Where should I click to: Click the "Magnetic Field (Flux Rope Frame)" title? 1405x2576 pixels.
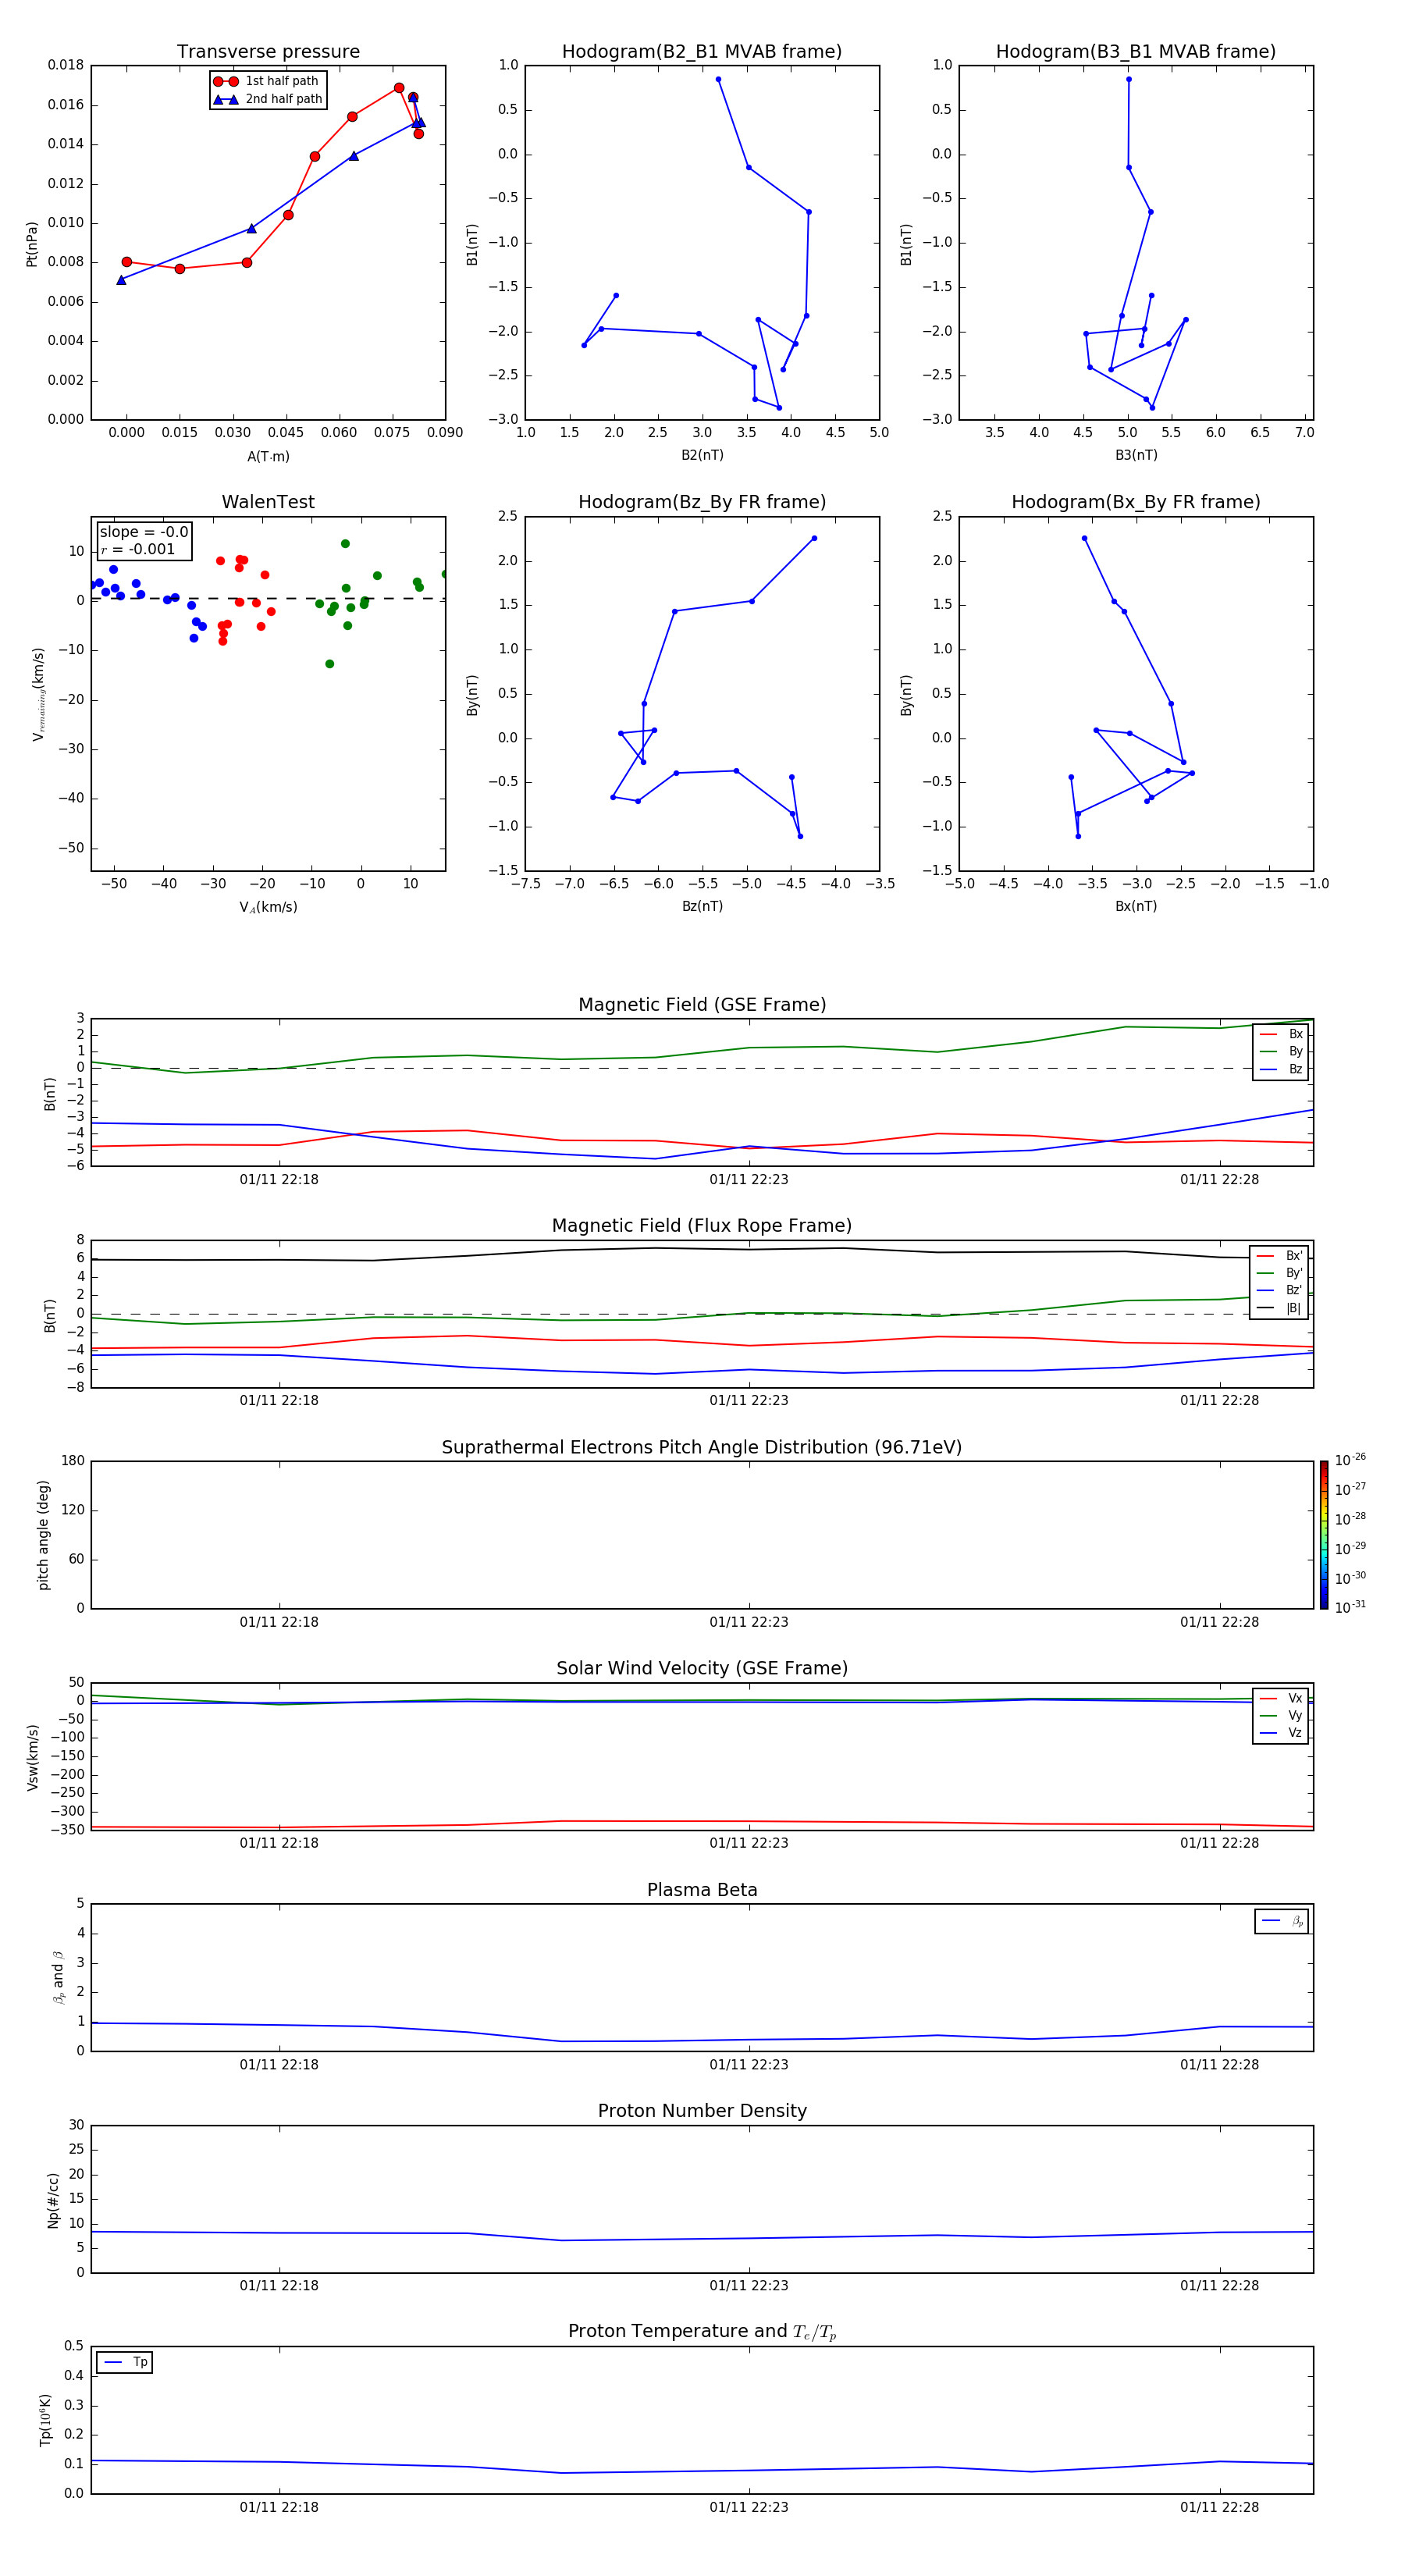[x=702, y=1226]
